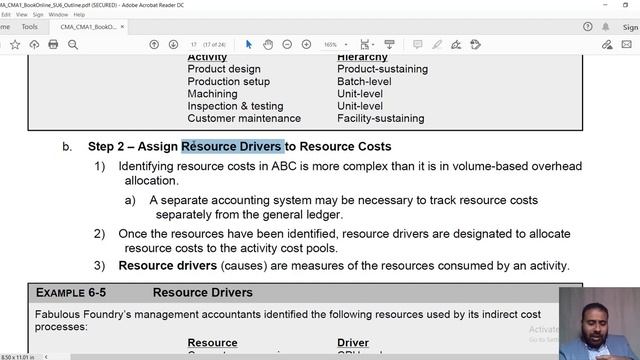Zoom in with plus icon
This screenshot has height=360, width=640.
point(307,44)
